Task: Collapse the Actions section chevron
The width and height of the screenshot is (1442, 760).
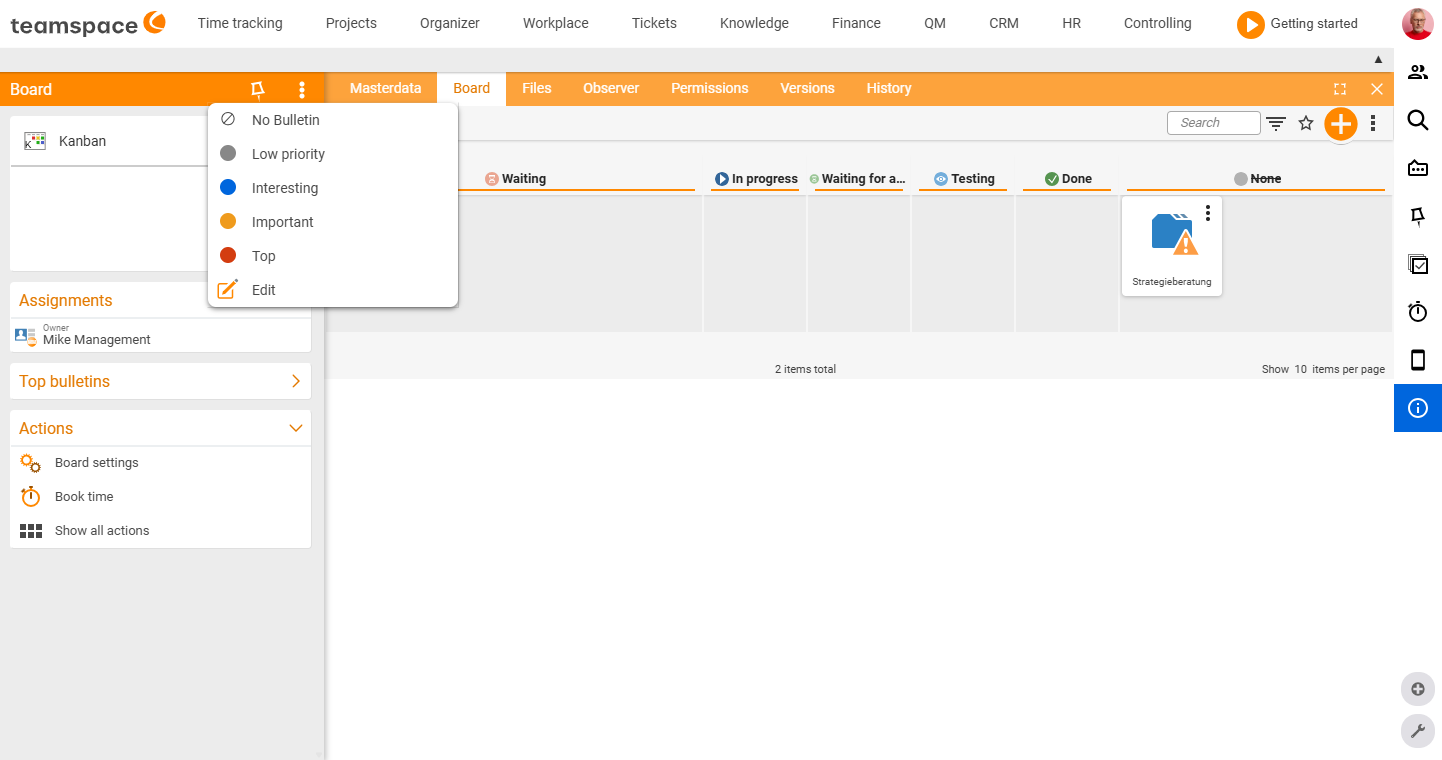Action: (x=296, y=428)
